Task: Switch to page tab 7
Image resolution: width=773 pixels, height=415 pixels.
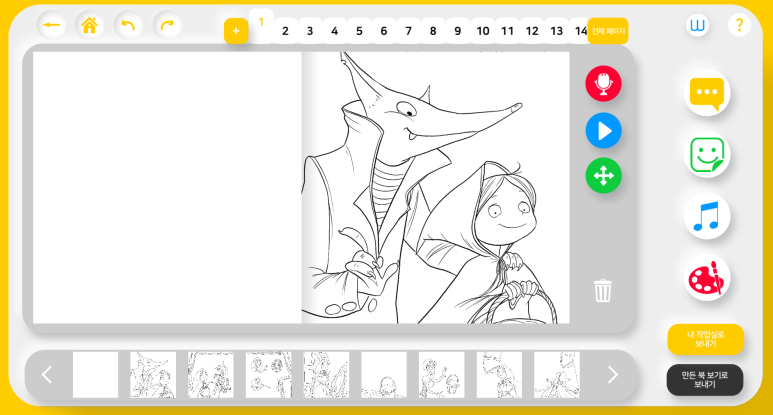Action: 408,31
